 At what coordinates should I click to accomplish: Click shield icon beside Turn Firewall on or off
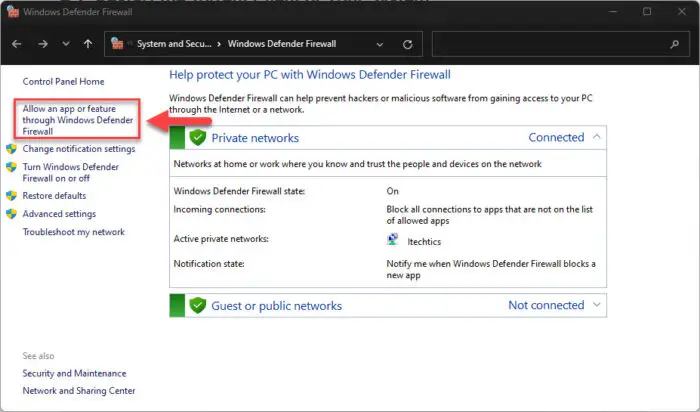click(12, 167)
